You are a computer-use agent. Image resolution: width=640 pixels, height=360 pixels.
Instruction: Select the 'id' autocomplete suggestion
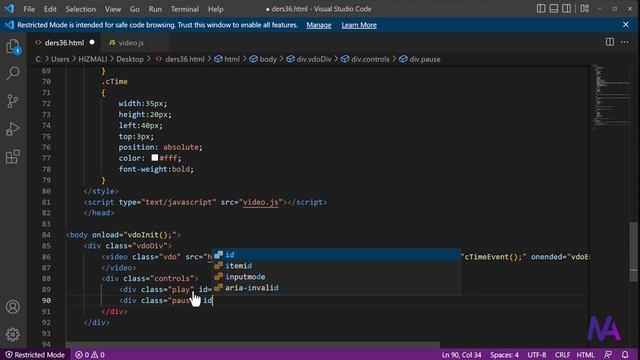point(337,255)
